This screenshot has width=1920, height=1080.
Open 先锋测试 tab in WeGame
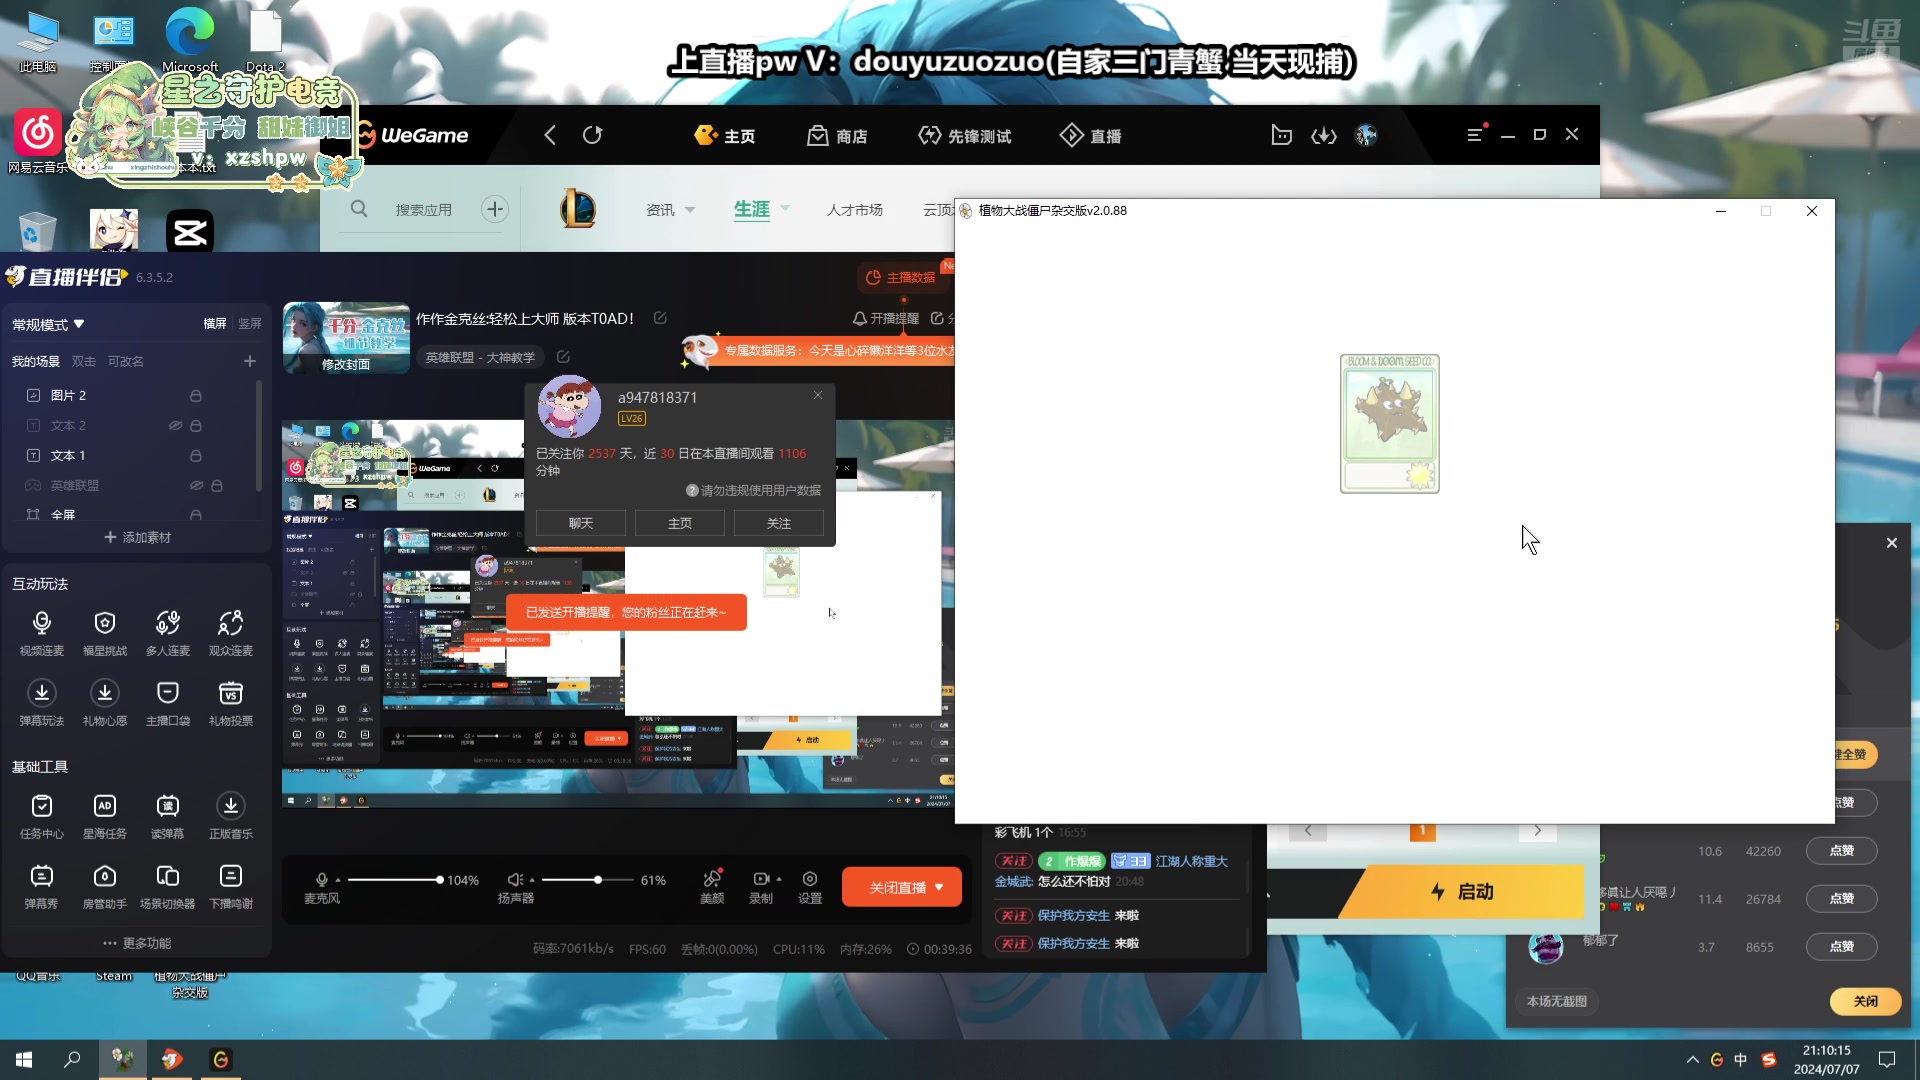pos(965,135)
